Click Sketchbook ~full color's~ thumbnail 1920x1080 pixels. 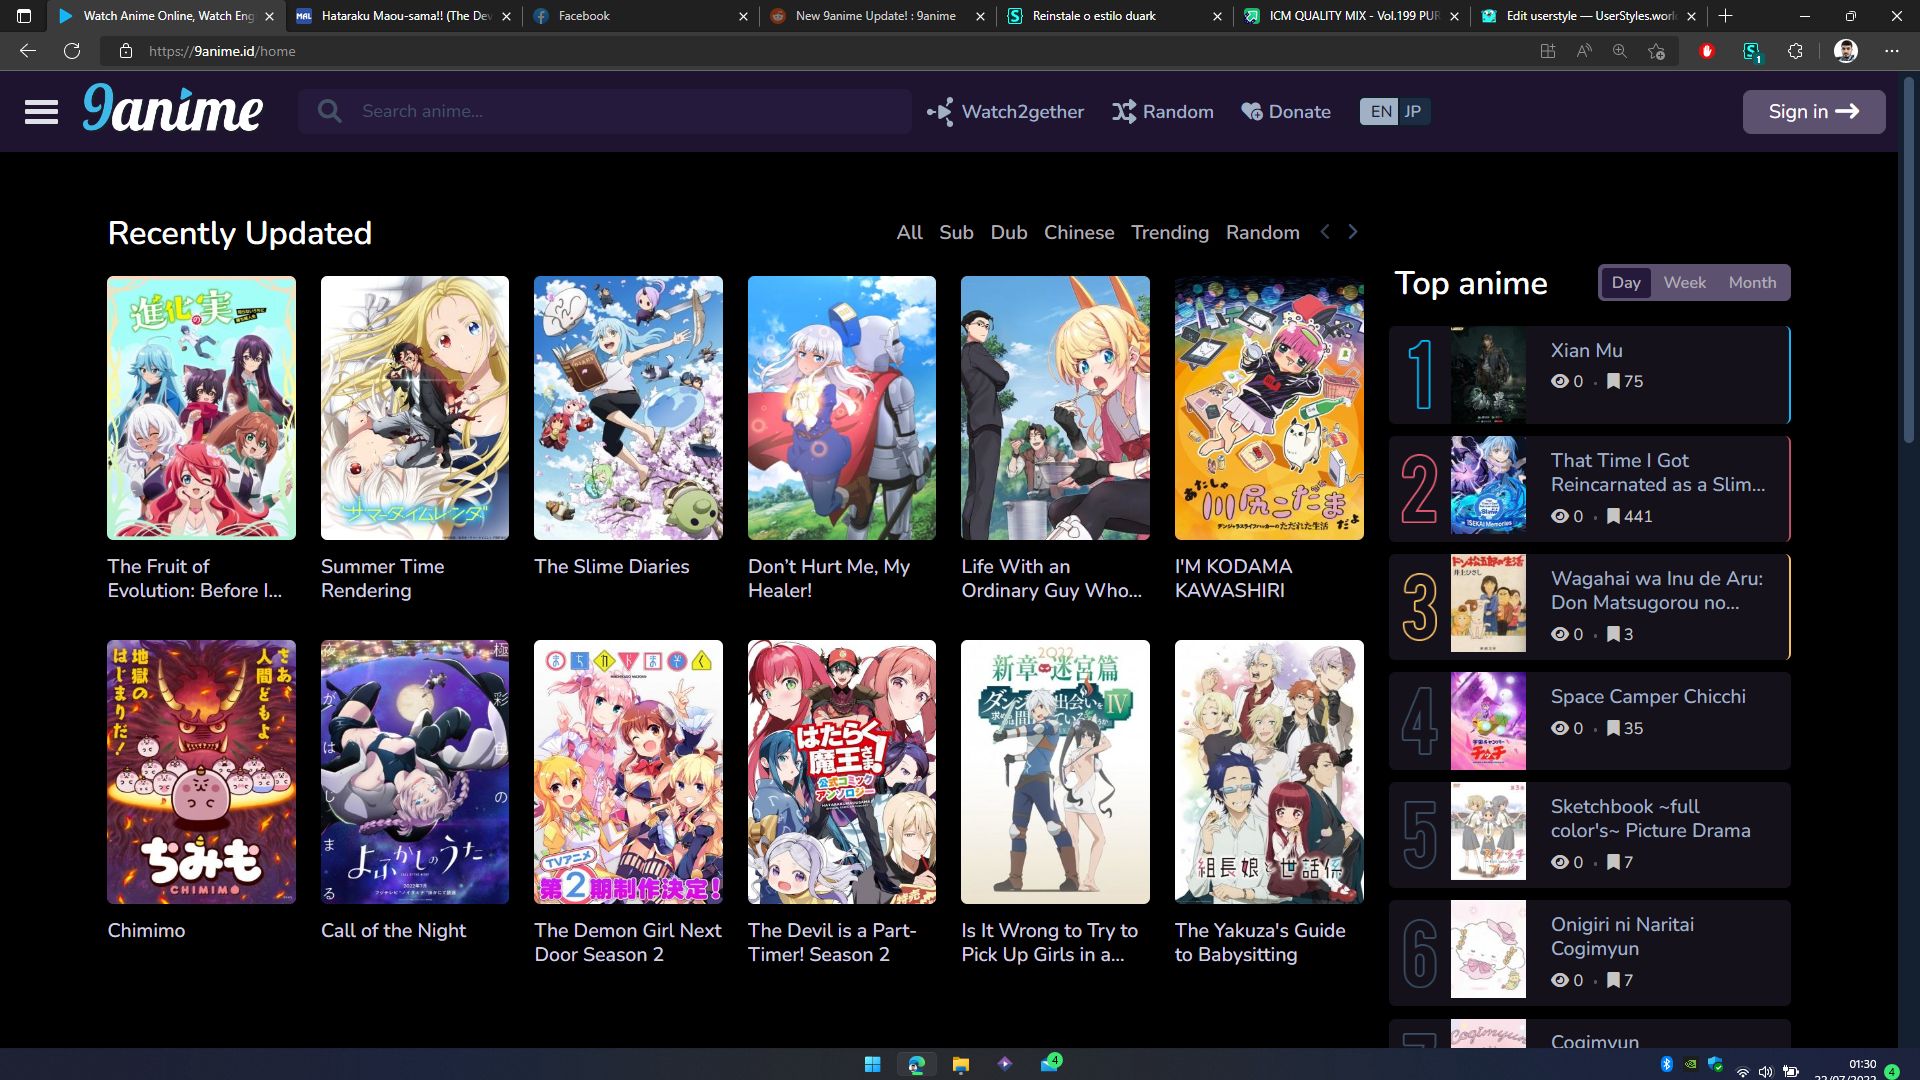coord(1488,831)
